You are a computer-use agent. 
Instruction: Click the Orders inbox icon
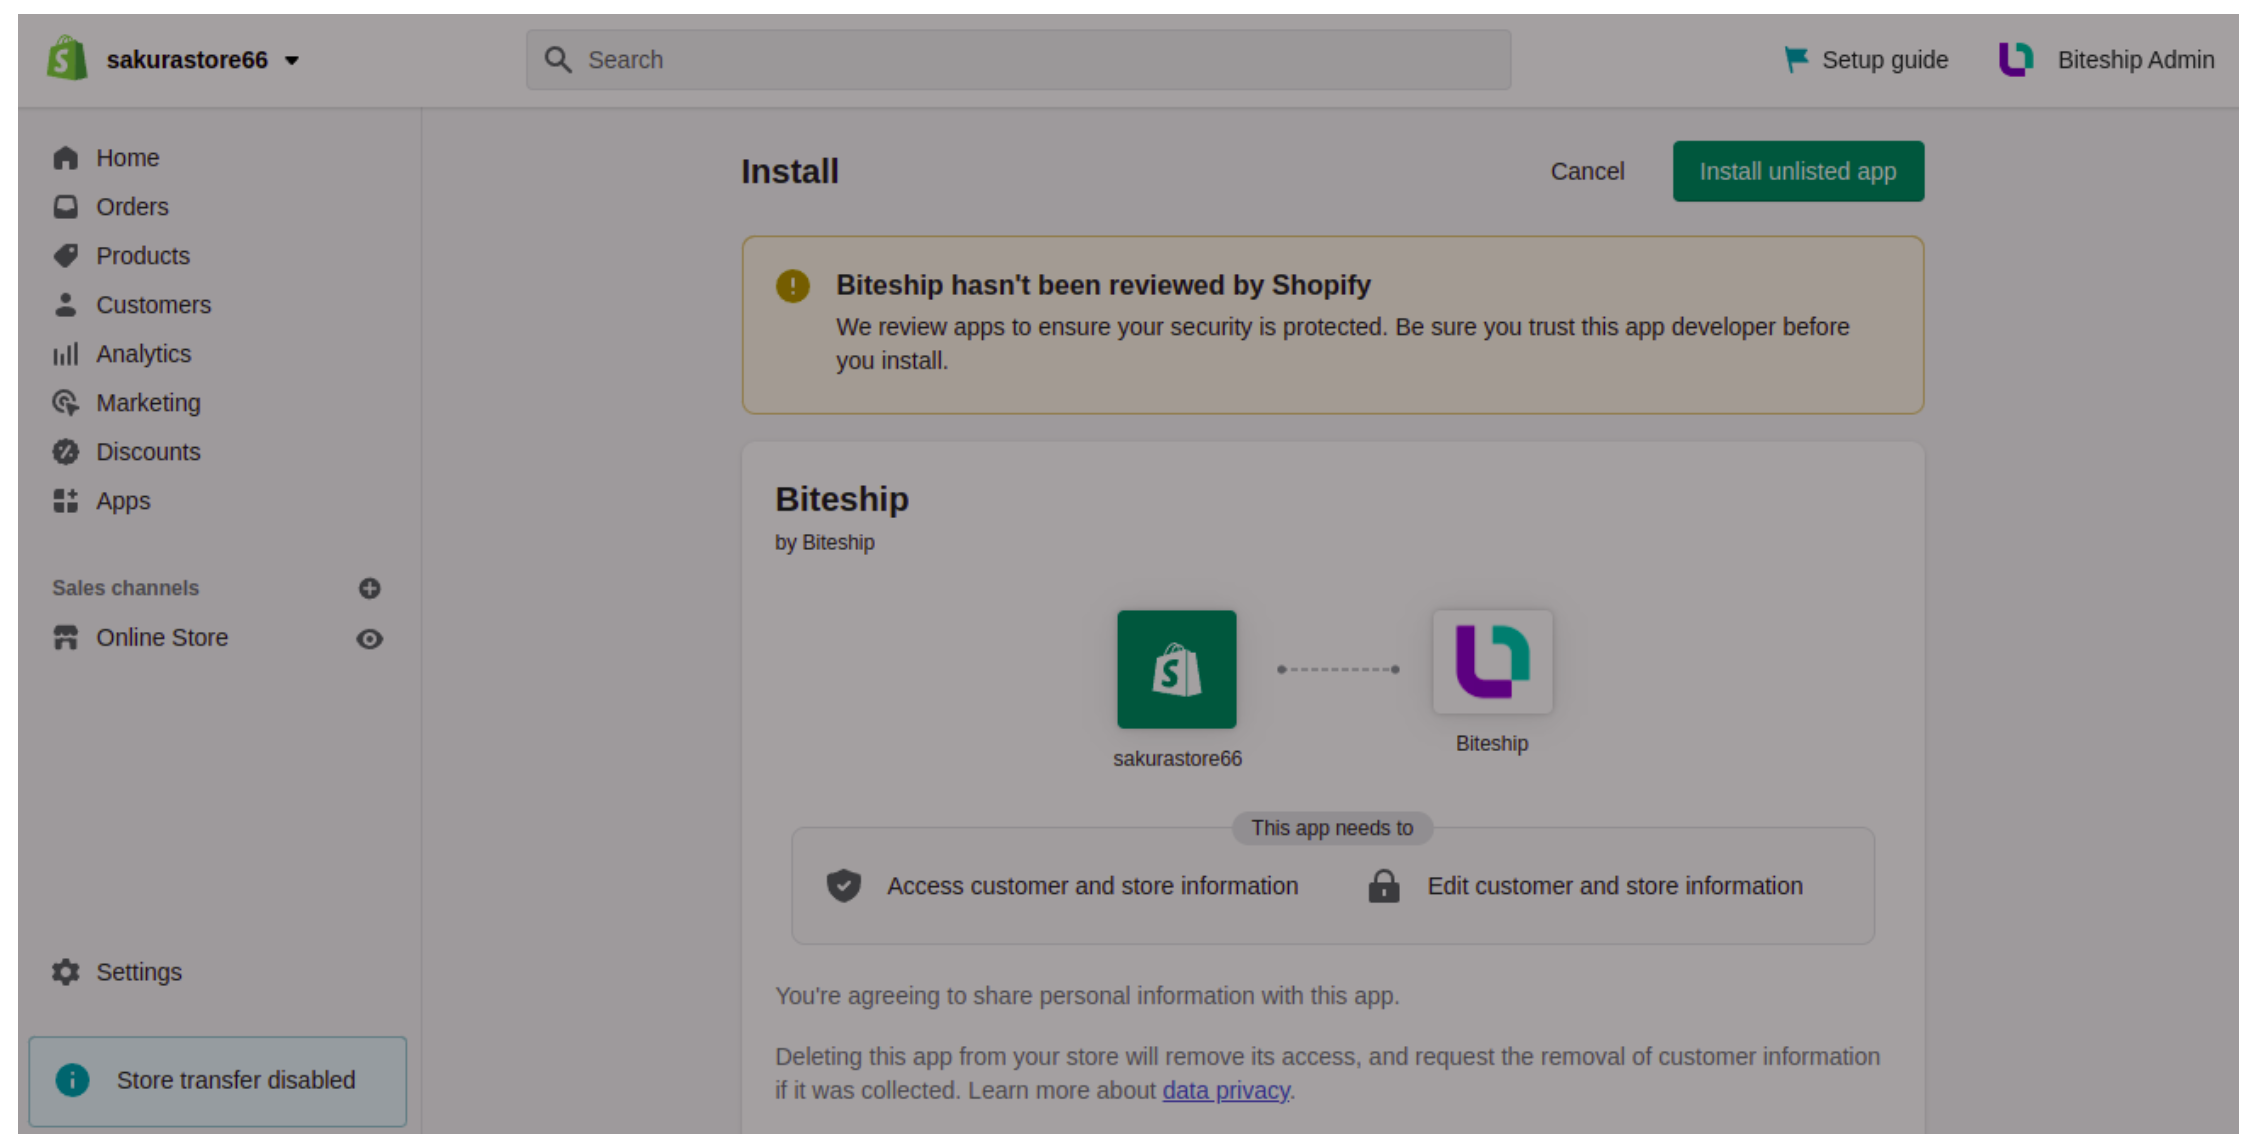(65, 207)
